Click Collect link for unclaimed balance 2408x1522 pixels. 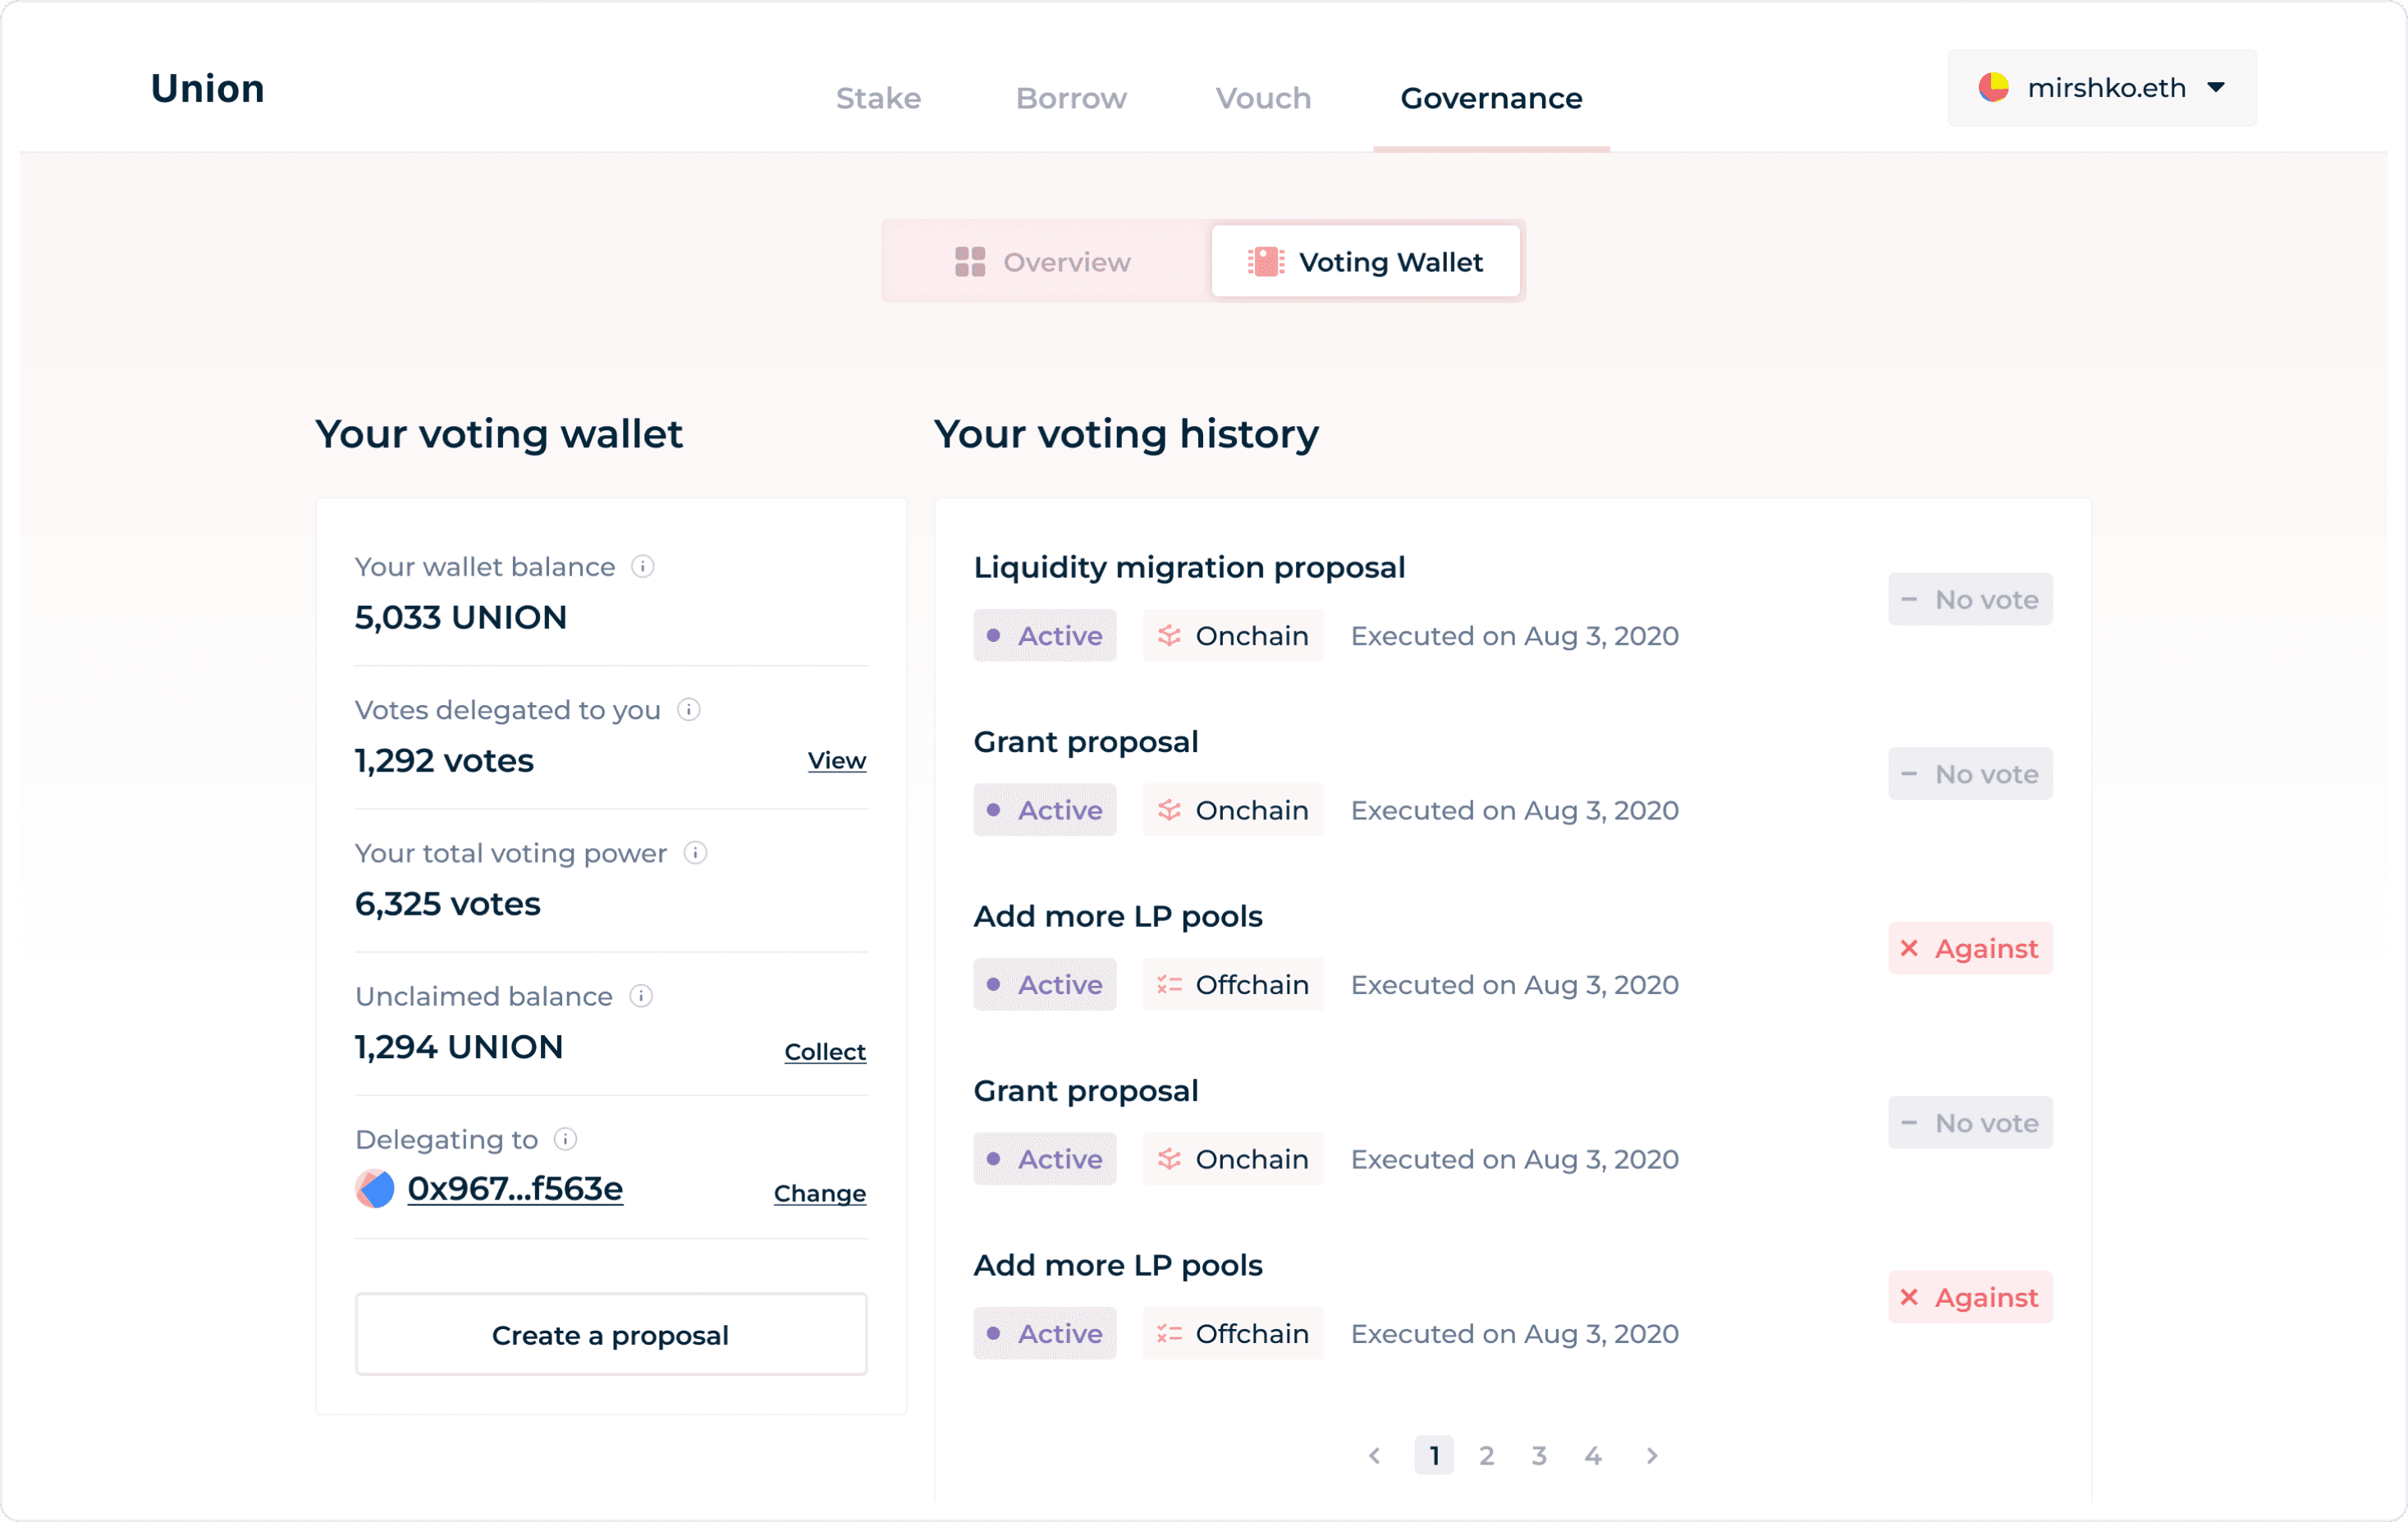[x=824, y=1052]
